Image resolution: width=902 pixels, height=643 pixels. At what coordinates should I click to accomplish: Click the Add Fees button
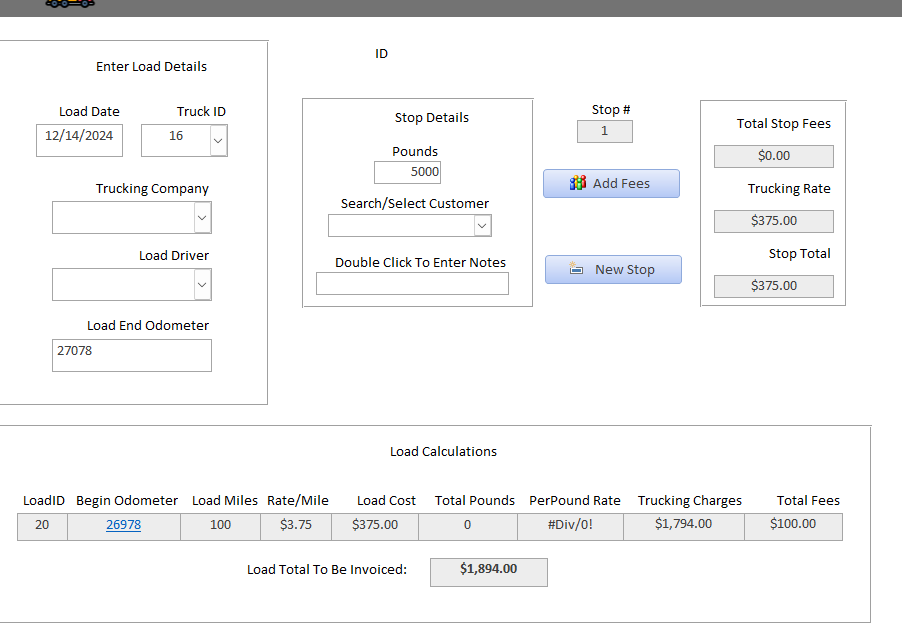[611, 184]
